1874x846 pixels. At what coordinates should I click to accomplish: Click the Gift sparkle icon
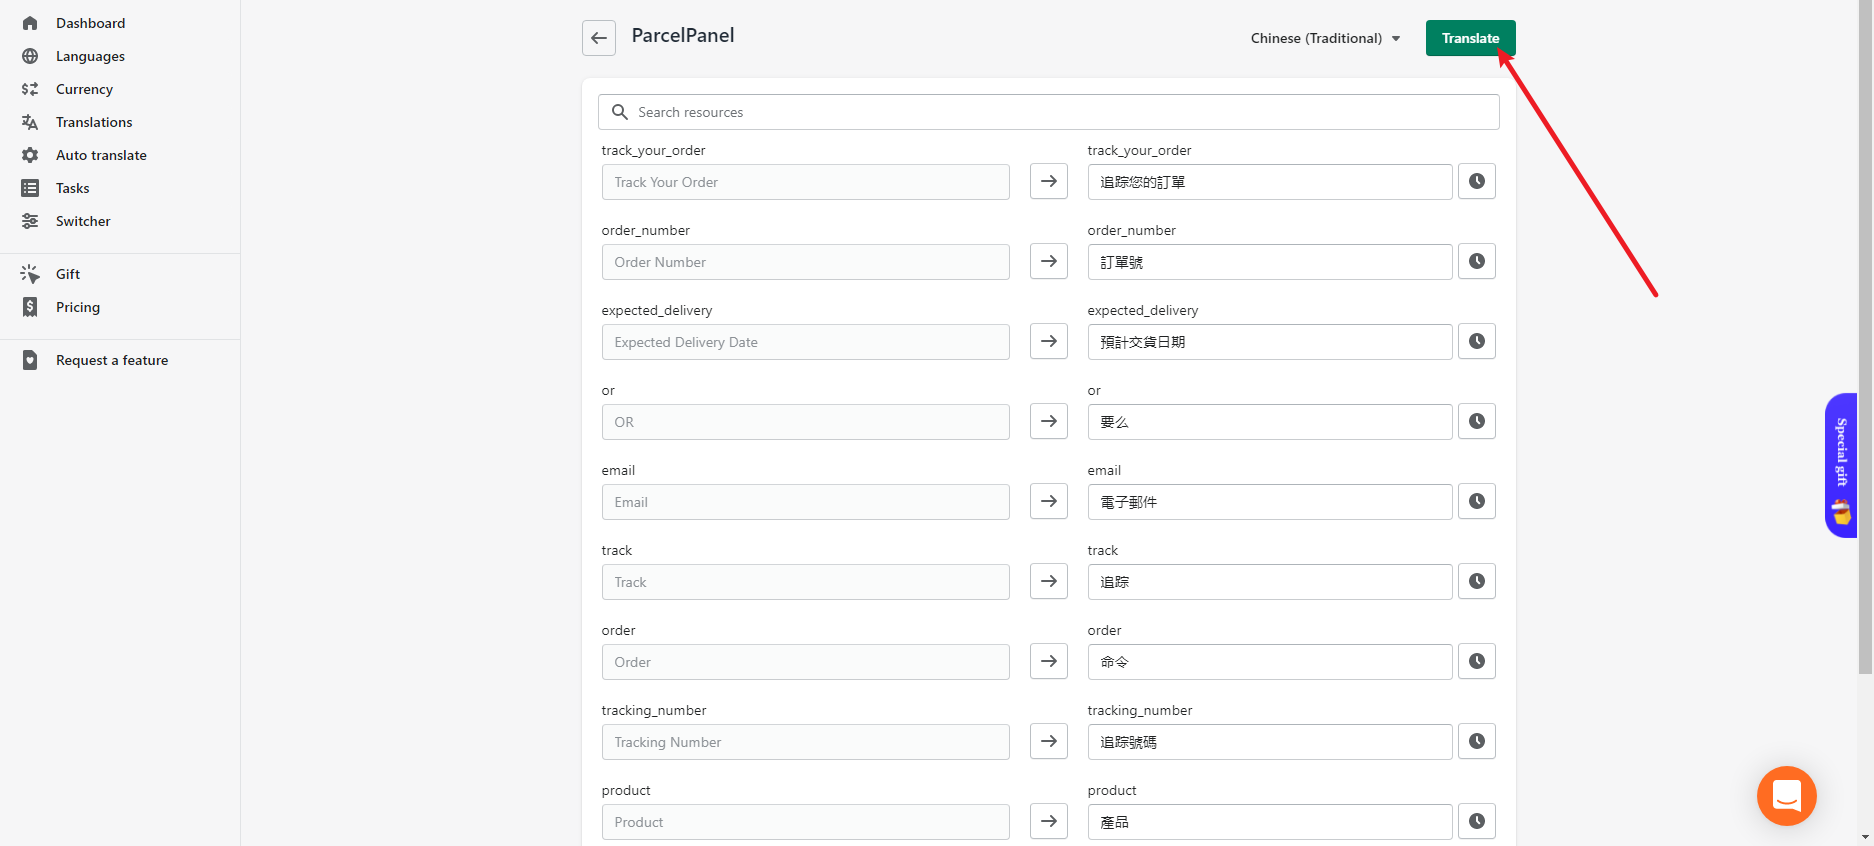point(30,274)
